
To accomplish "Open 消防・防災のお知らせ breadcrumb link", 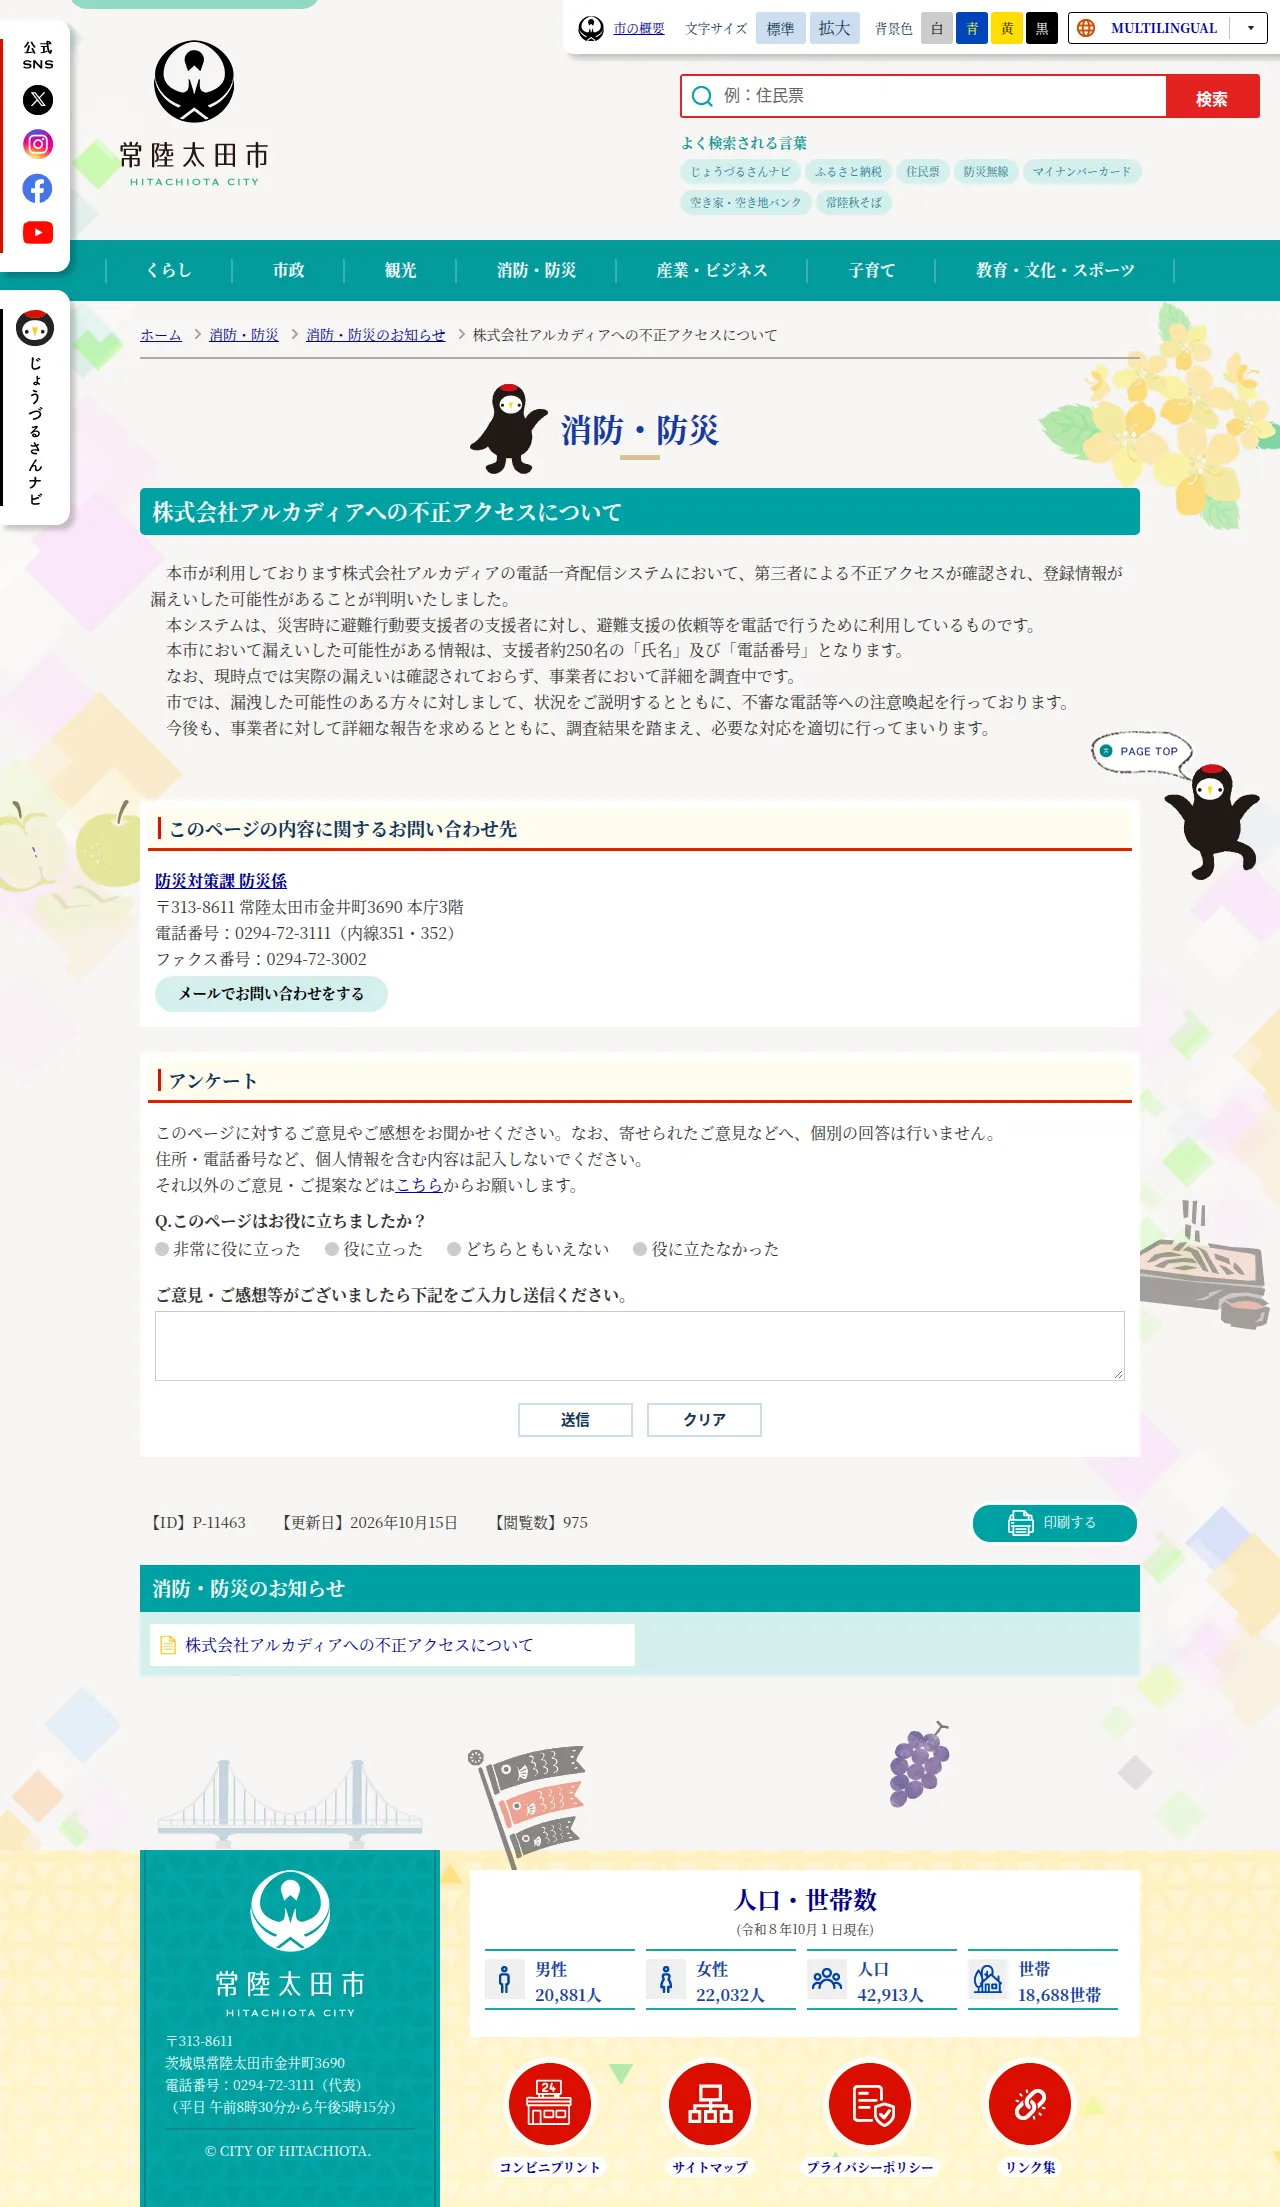I will click(x=376, y=335).
